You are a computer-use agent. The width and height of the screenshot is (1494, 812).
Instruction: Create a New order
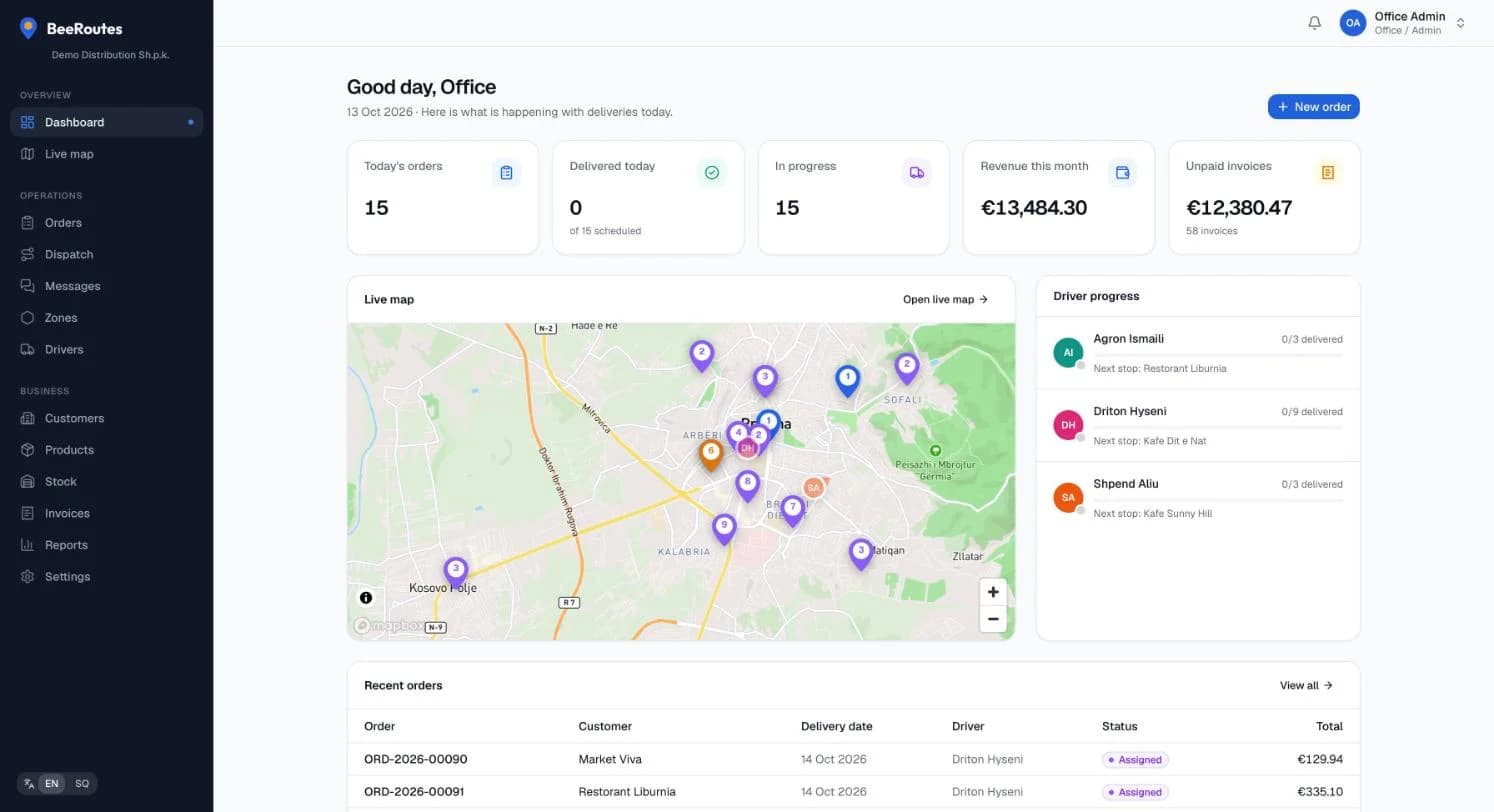click(1313, 107)
